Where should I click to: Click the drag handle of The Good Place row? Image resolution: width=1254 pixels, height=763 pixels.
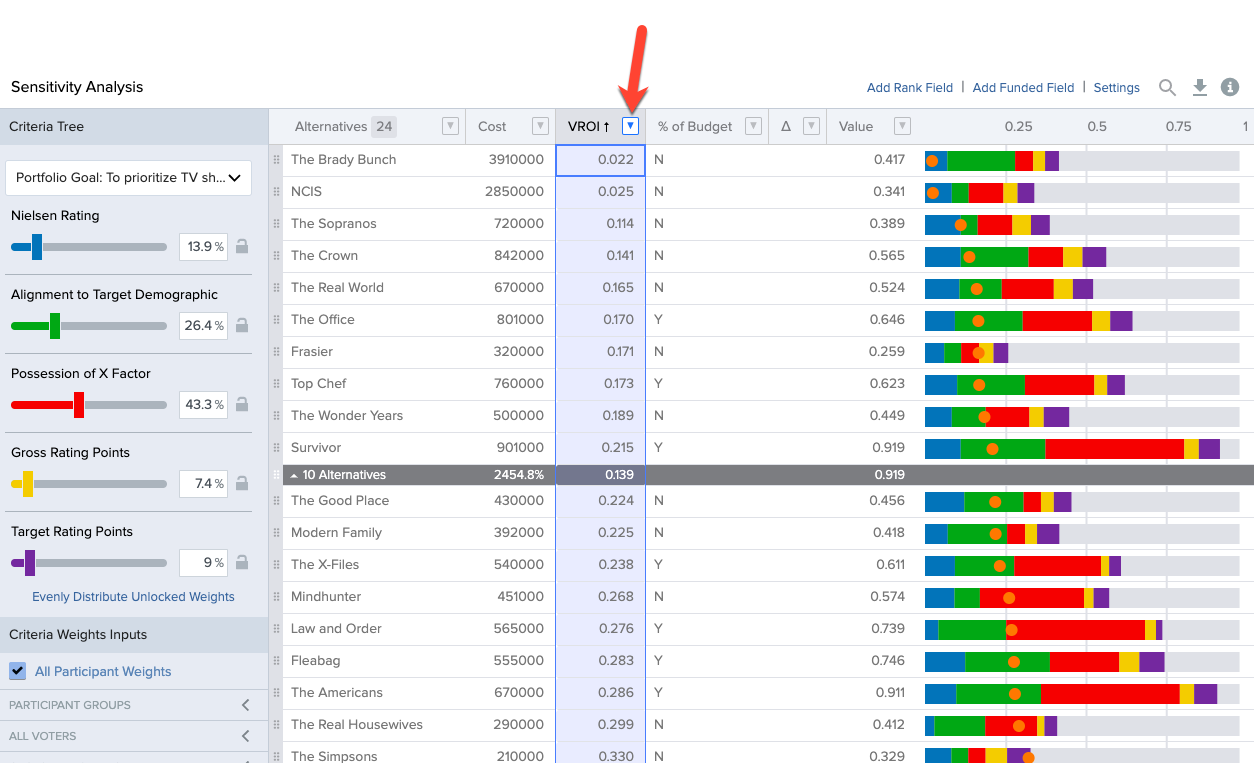[276, 501]
